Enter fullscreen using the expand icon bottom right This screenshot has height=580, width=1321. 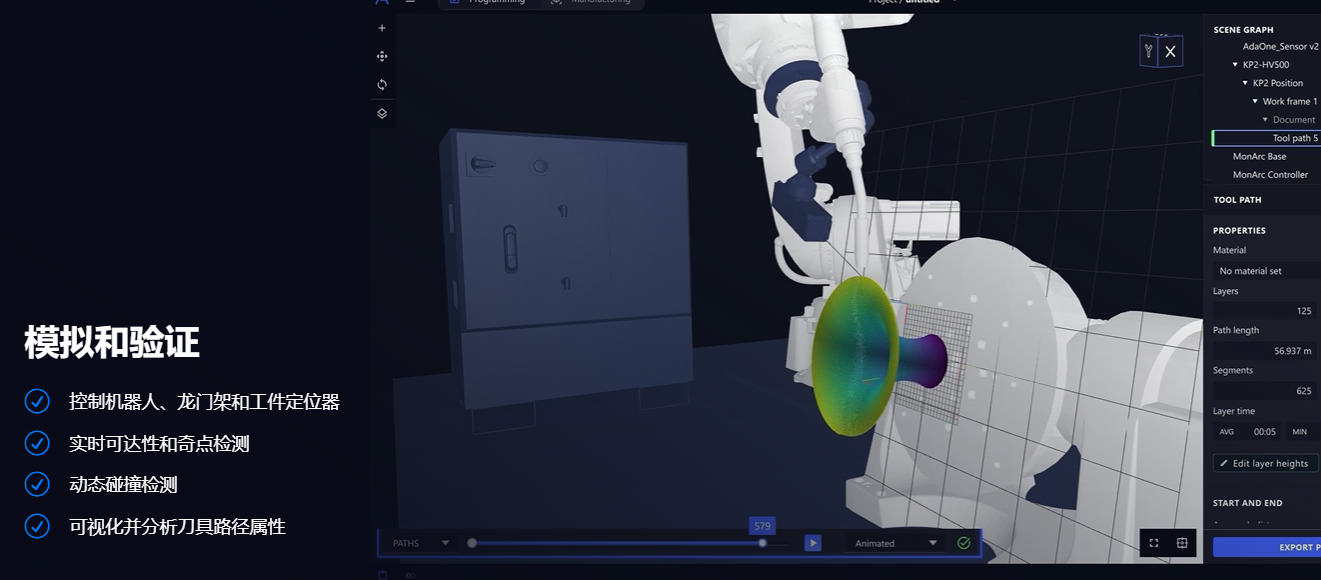[x=1154, y=542]
